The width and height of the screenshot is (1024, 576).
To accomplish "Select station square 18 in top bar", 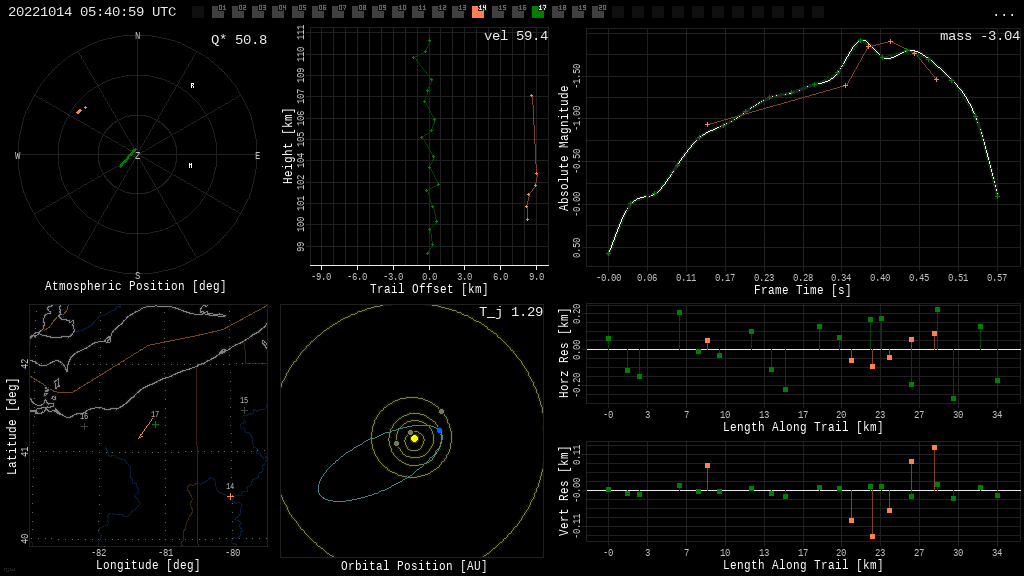I will click(558, 12).
